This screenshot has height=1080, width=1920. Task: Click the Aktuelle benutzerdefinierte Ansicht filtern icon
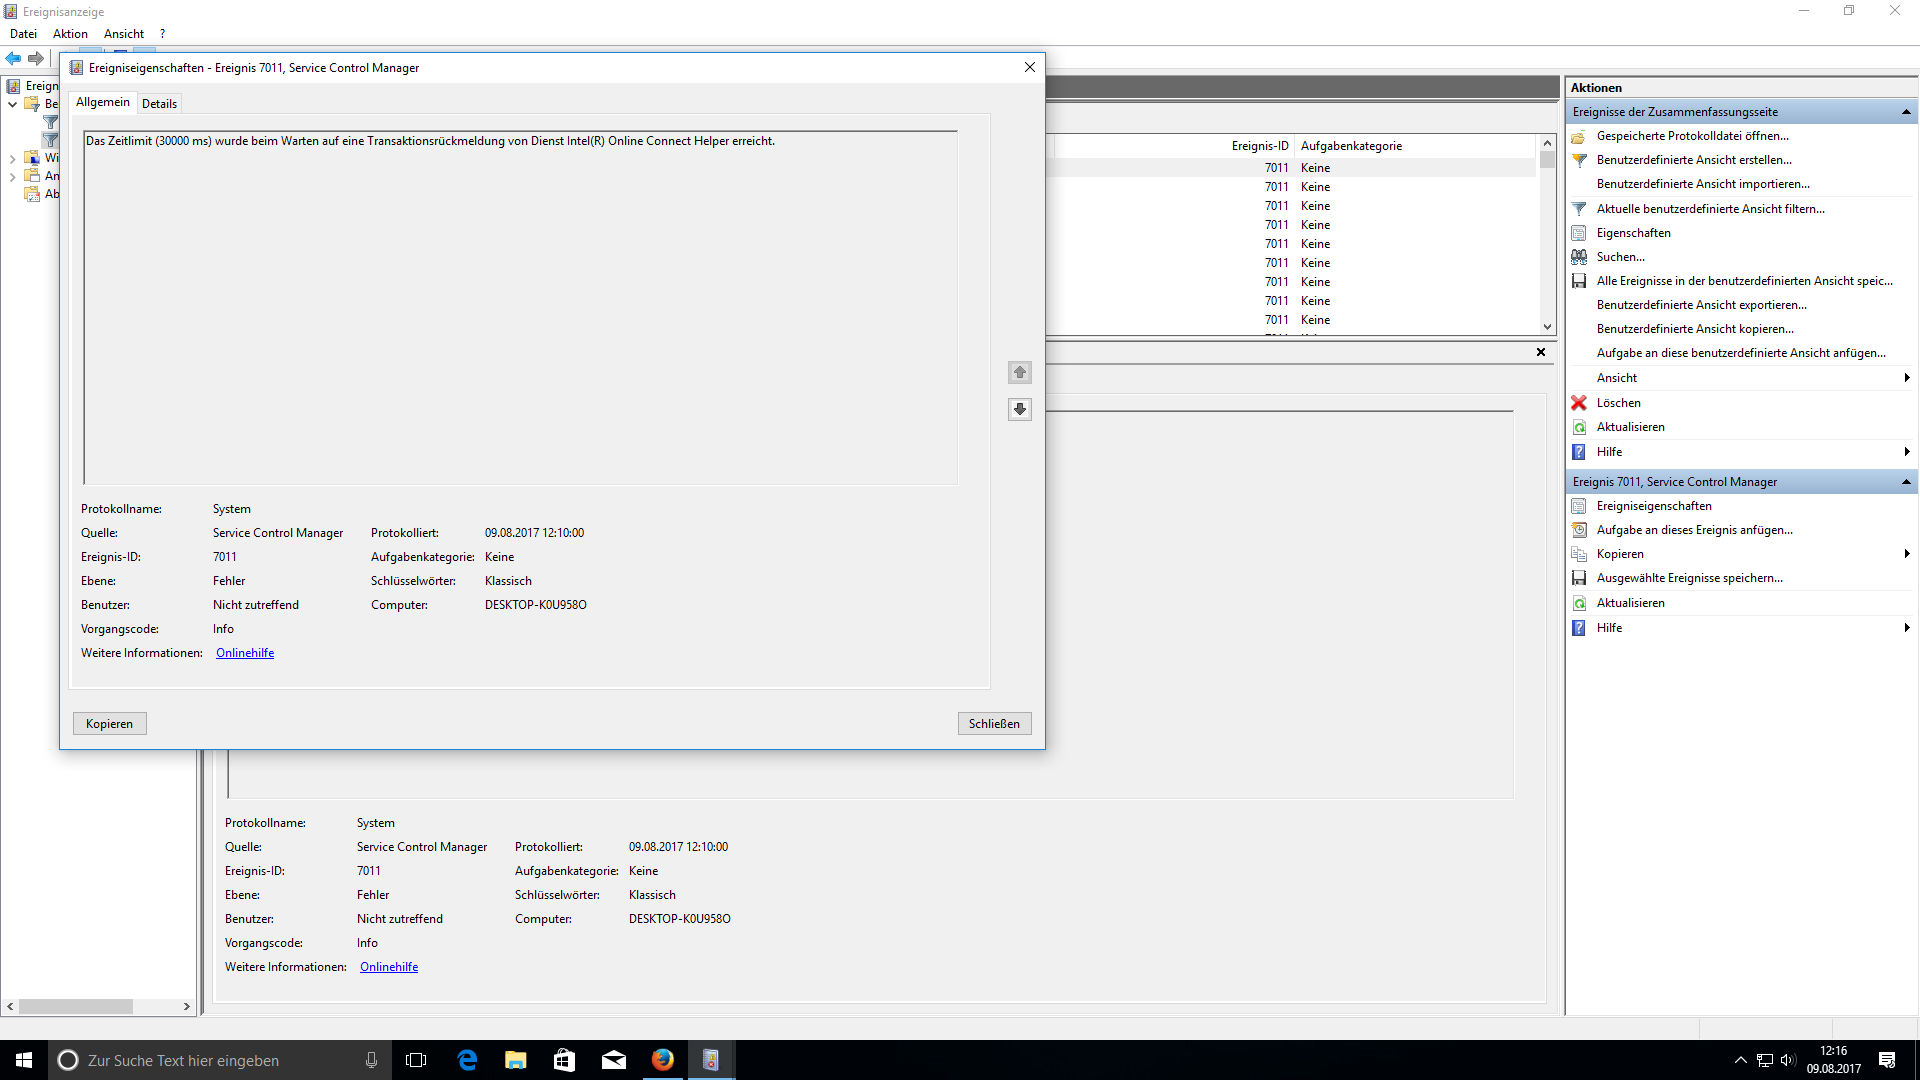coord(1579,209)
